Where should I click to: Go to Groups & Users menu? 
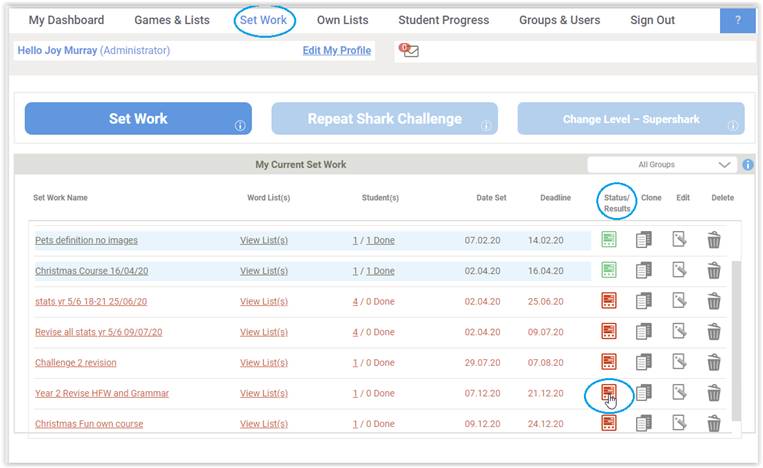[559, 20]
